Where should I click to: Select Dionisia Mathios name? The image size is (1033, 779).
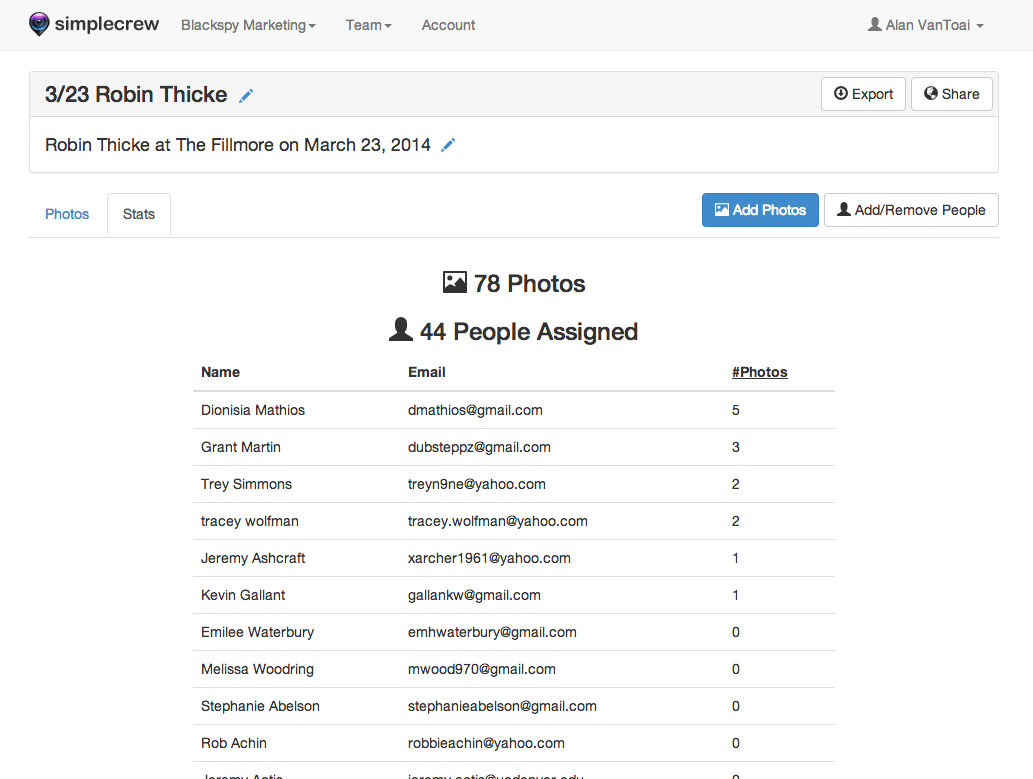(x=253, y=410)
